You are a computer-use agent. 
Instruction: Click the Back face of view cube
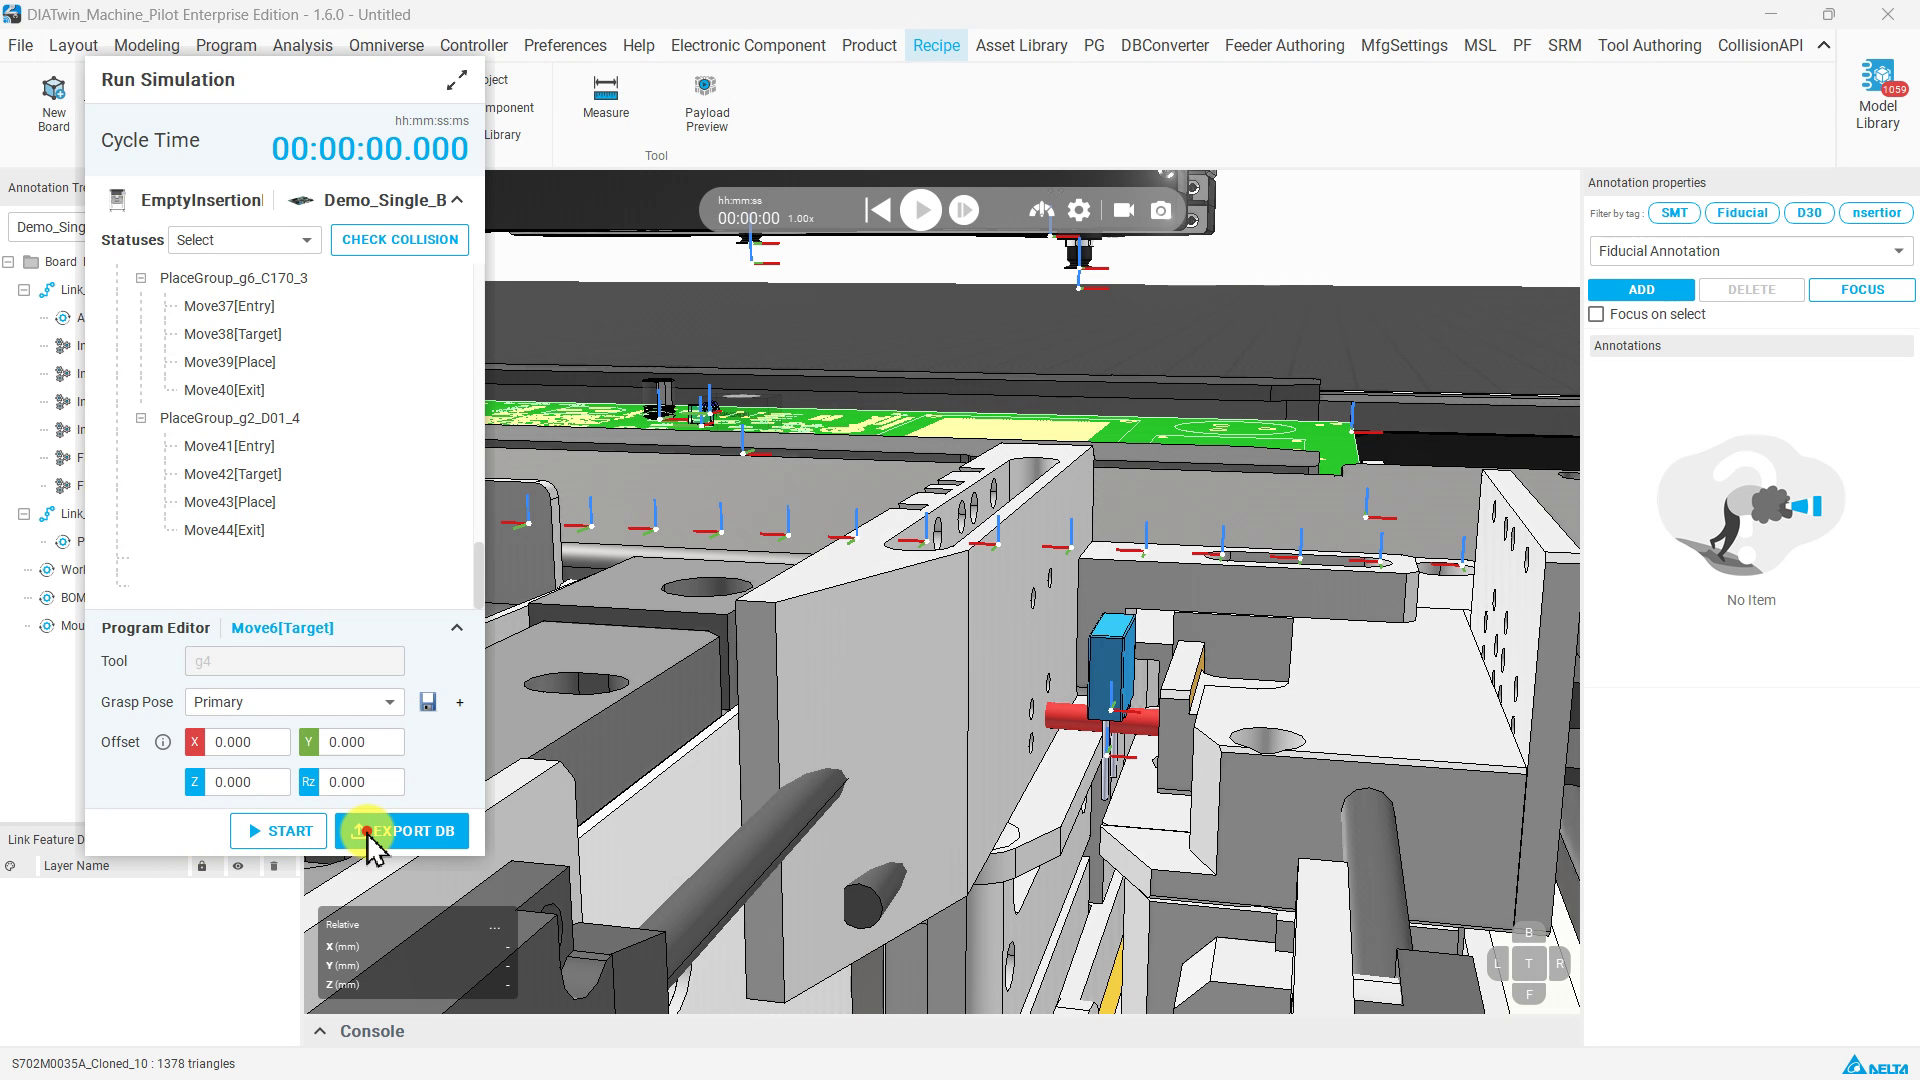pos(1529,933)
